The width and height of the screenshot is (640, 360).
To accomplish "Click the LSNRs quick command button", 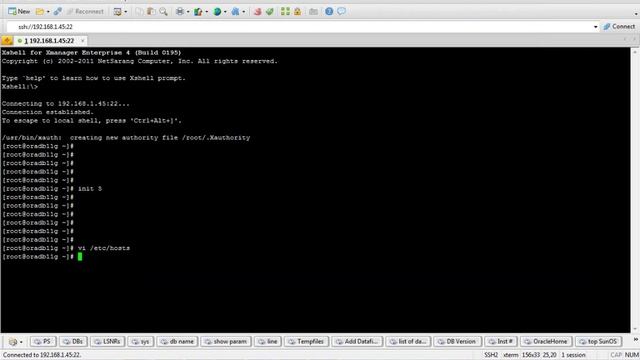I will [x=107, y=342].
